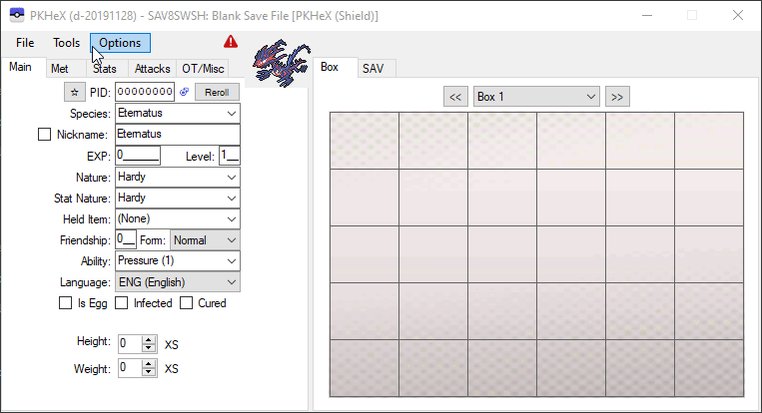Open the Form dropdown

(205, 240)
